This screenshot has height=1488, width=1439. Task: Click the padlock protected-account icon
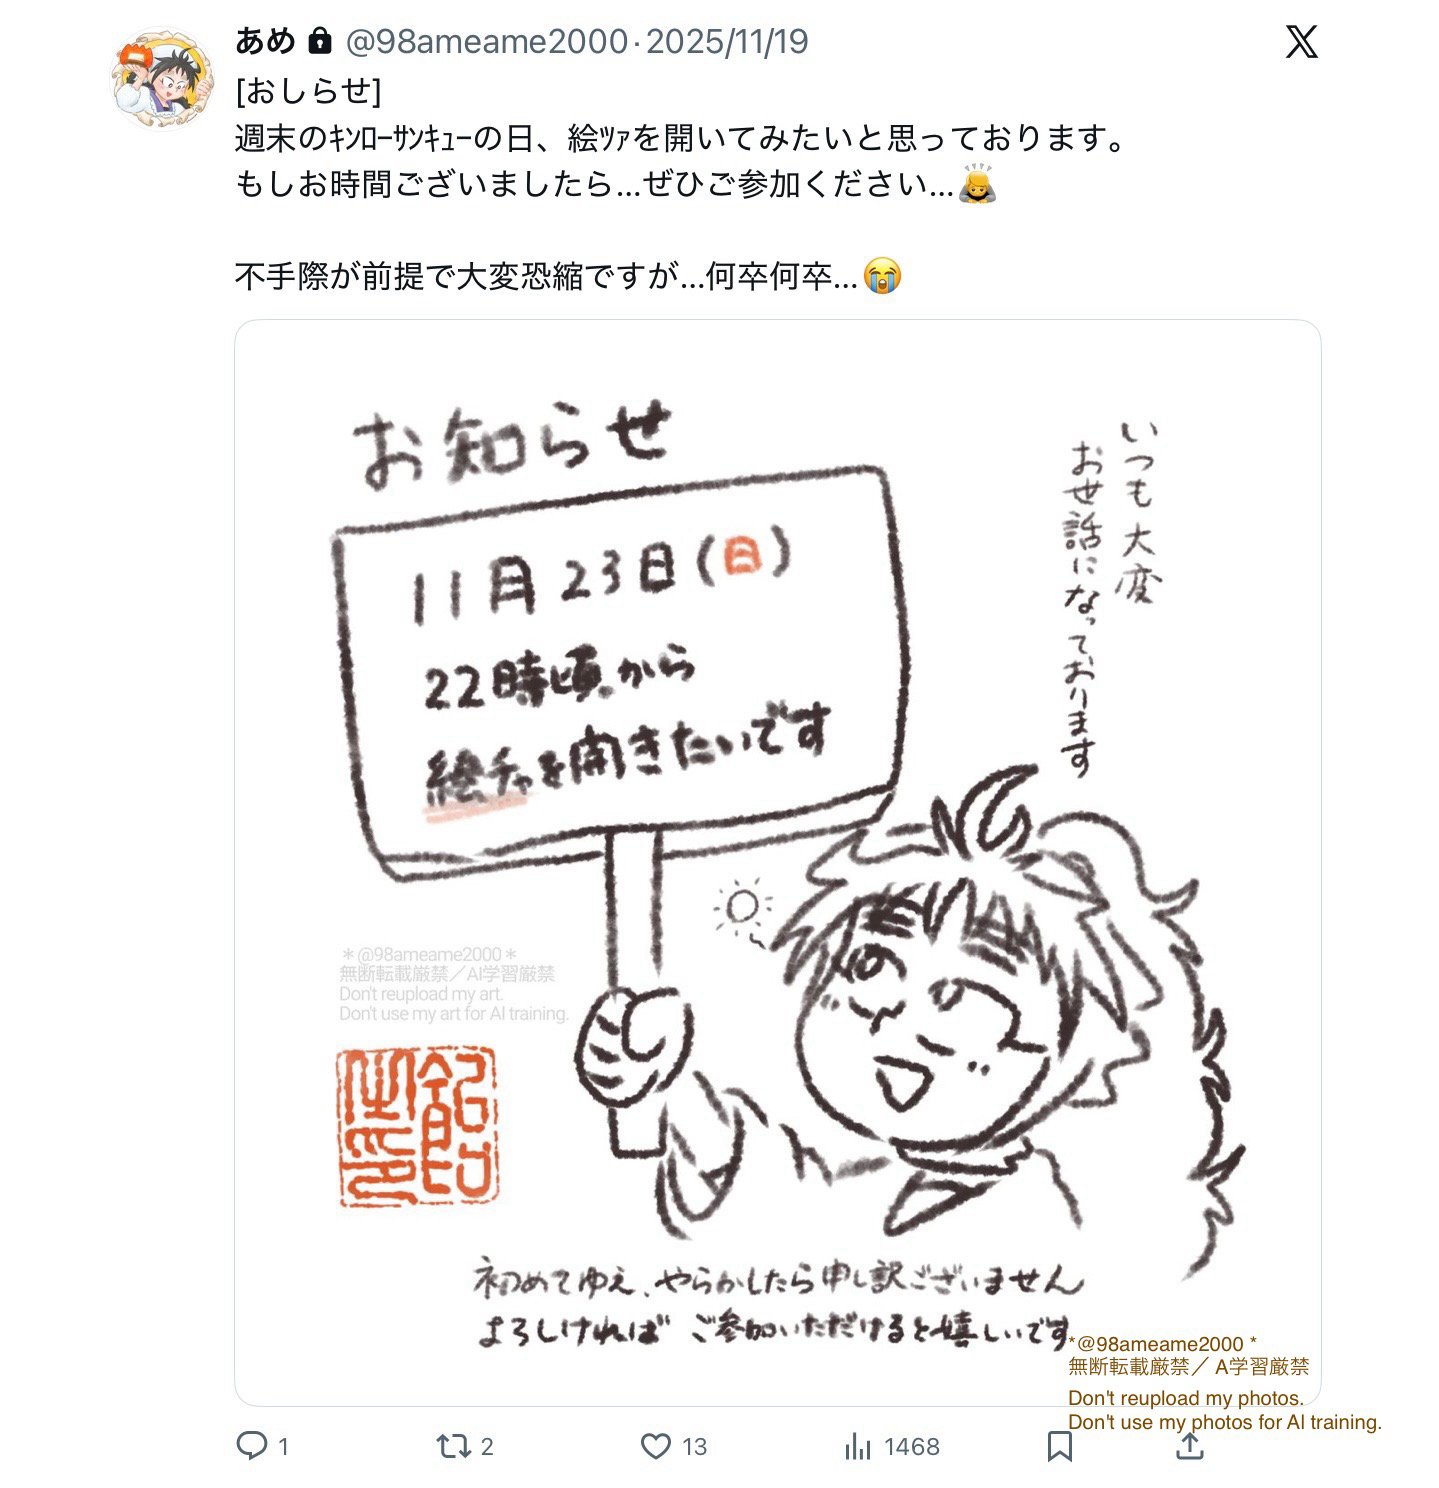[x=320, y=41]
